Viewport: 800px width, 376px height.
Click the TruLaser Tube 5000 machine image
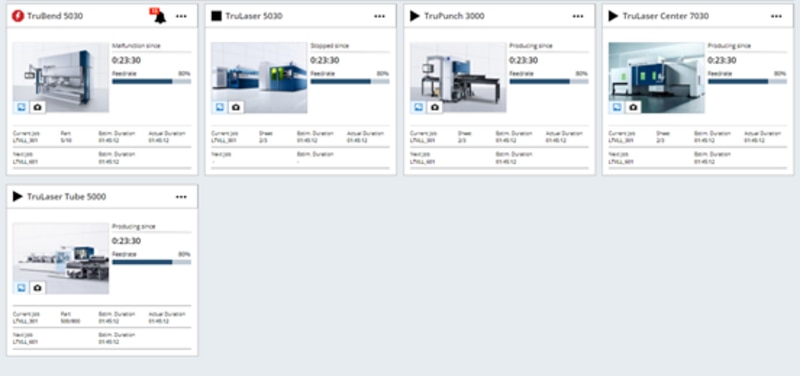[61, 258]
